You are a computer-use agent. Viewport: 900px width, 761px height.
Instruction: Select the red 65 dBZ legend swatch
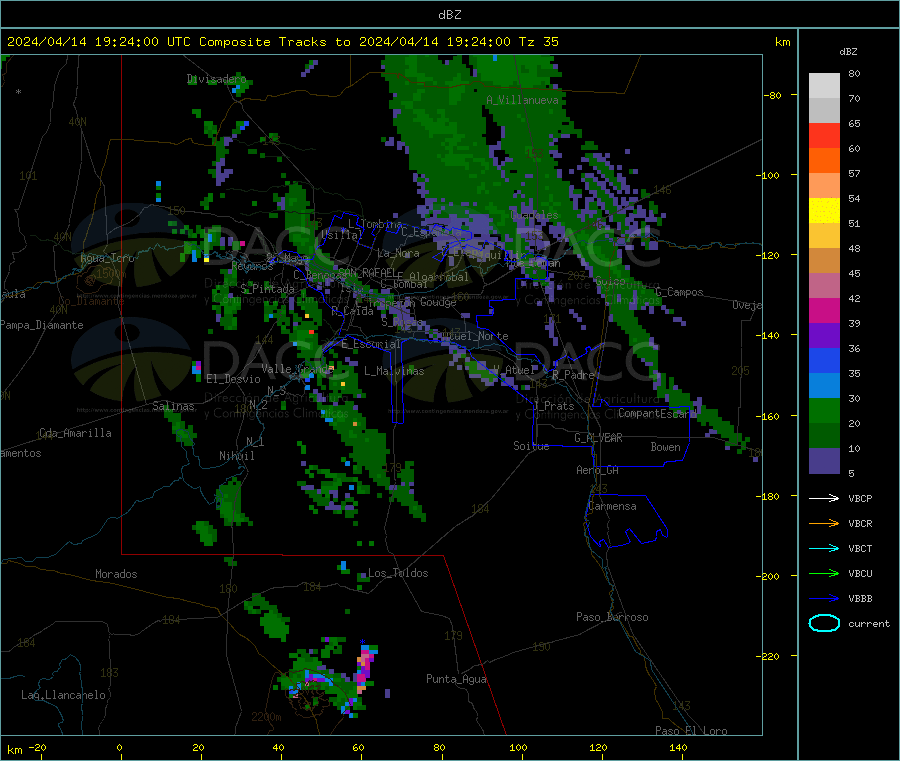pyautogui.click(x=824, y=135)
